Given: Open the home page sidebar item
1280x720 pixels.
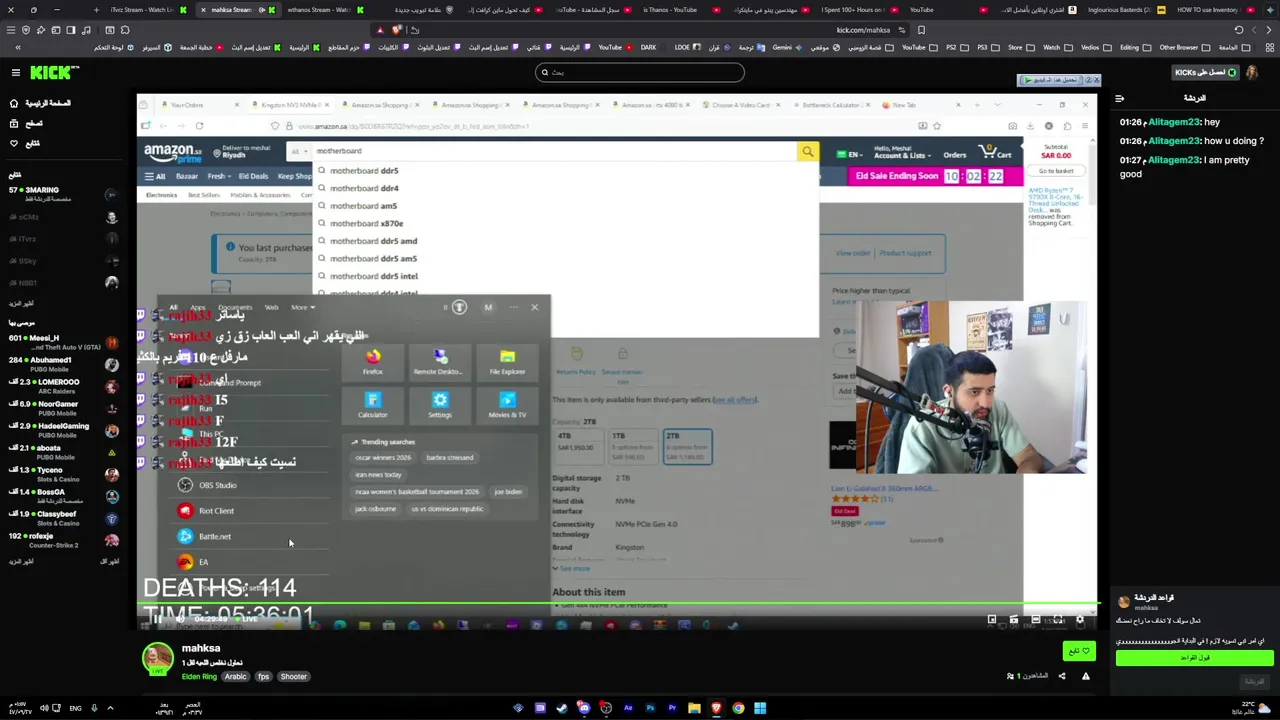Looking at the screenshot, I should [40, 103].
